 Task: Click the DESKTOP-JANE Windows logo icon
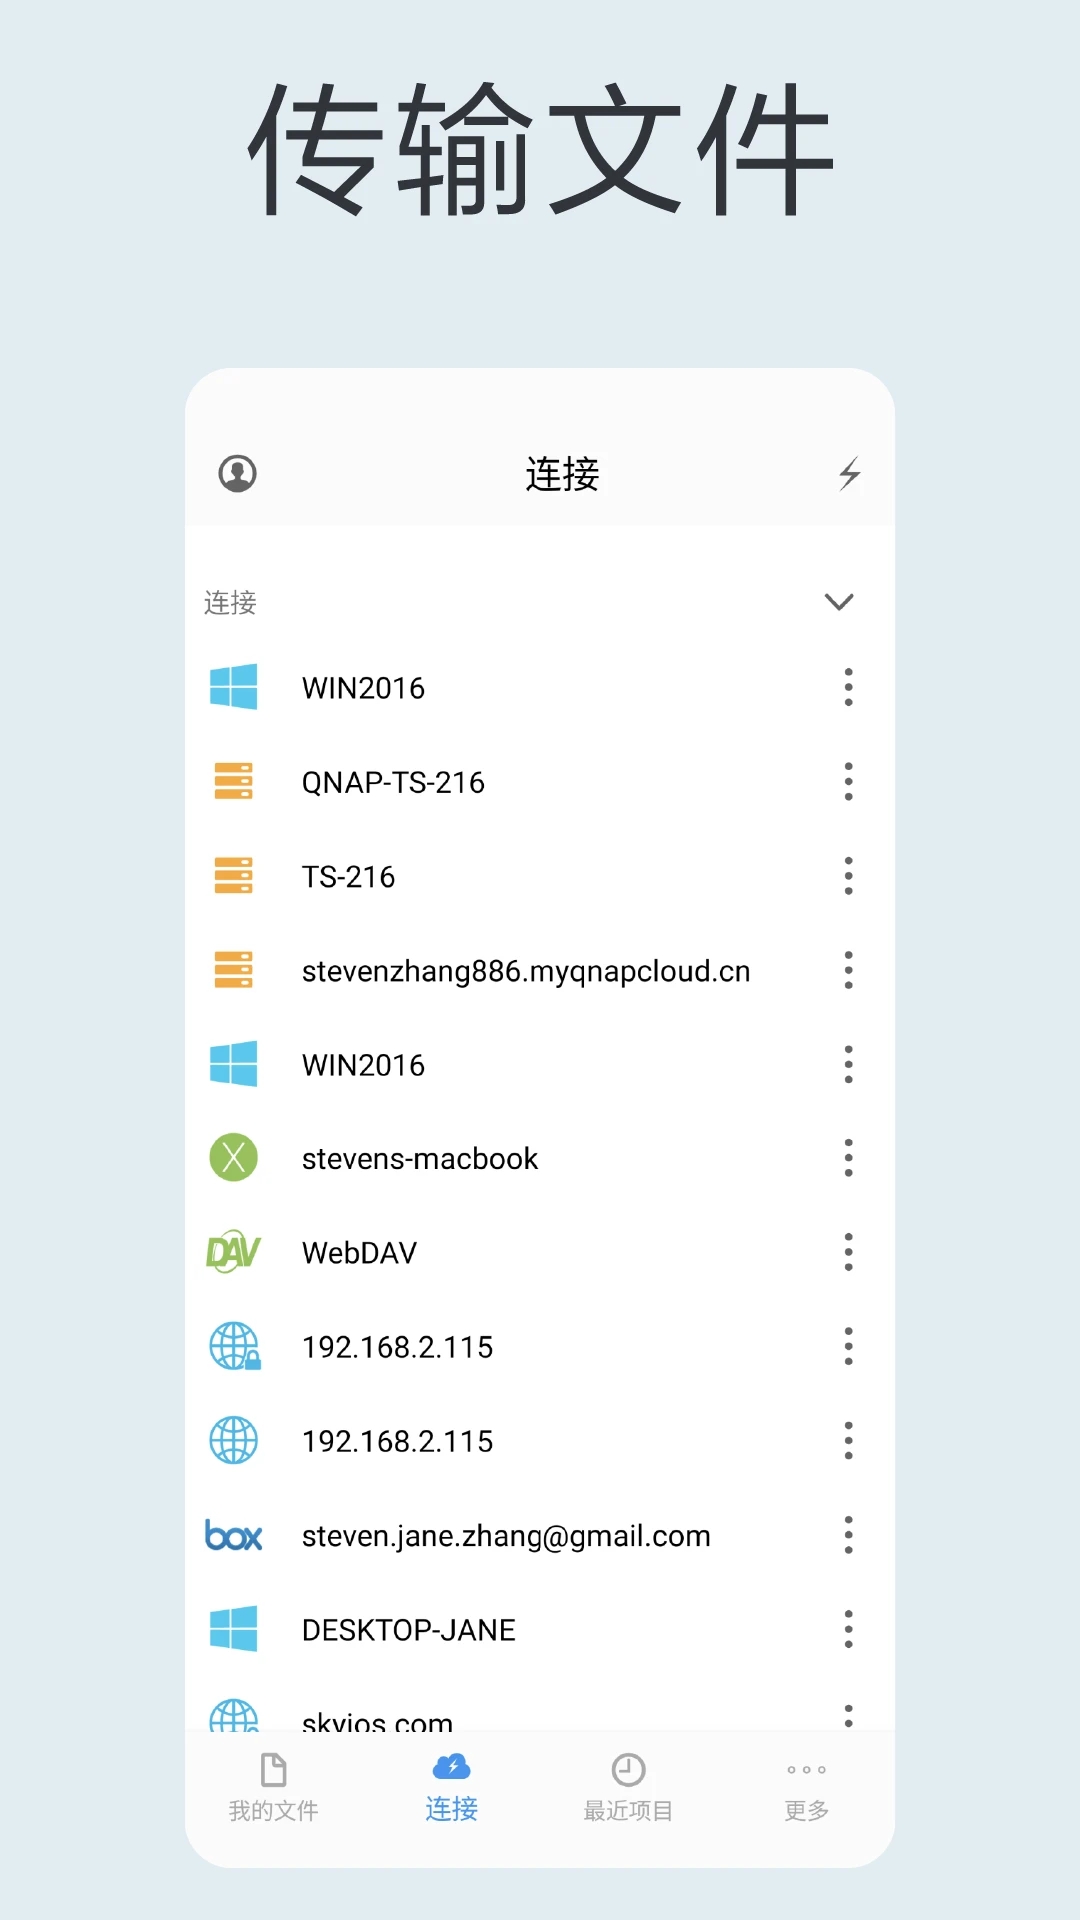tap(233, 1629)
